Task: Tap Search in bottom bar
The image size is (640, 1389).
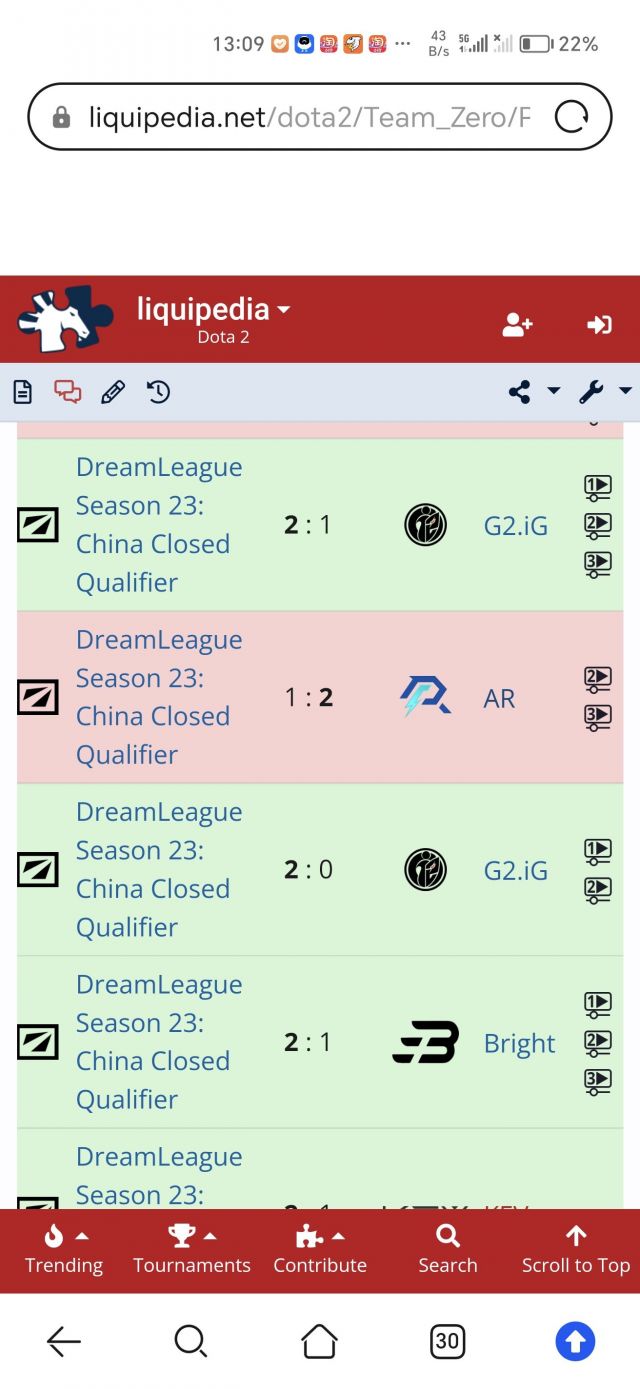Action: [x=448, y=1250]
